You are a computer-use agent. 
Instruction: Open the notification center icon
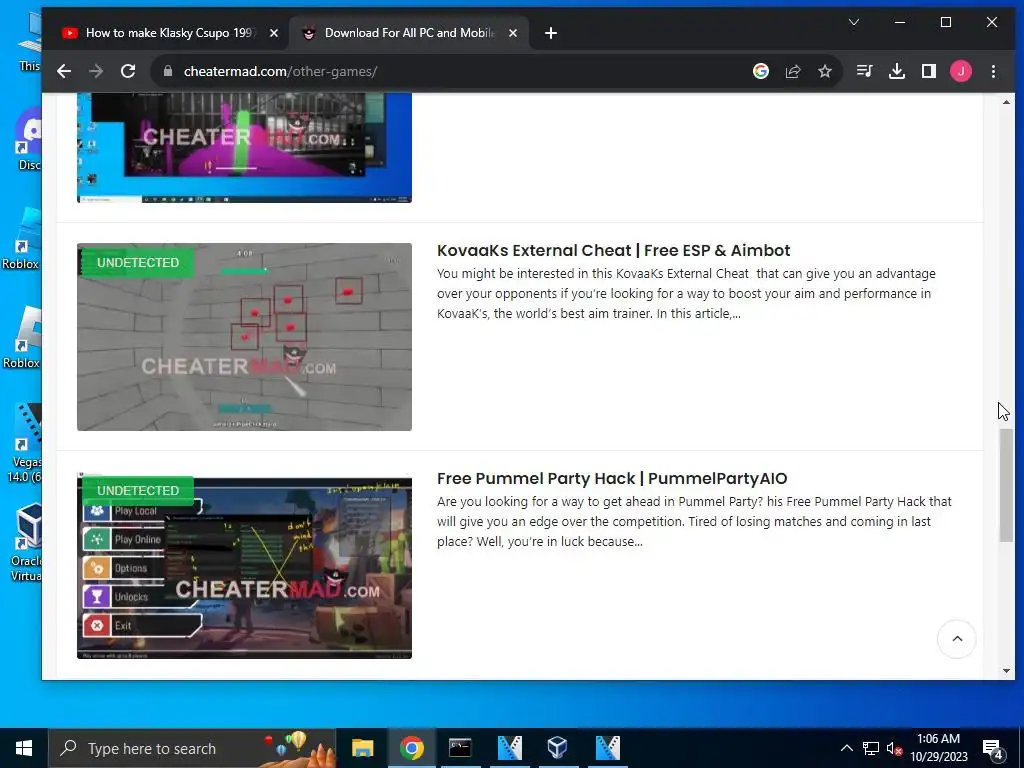click(993, 749)
